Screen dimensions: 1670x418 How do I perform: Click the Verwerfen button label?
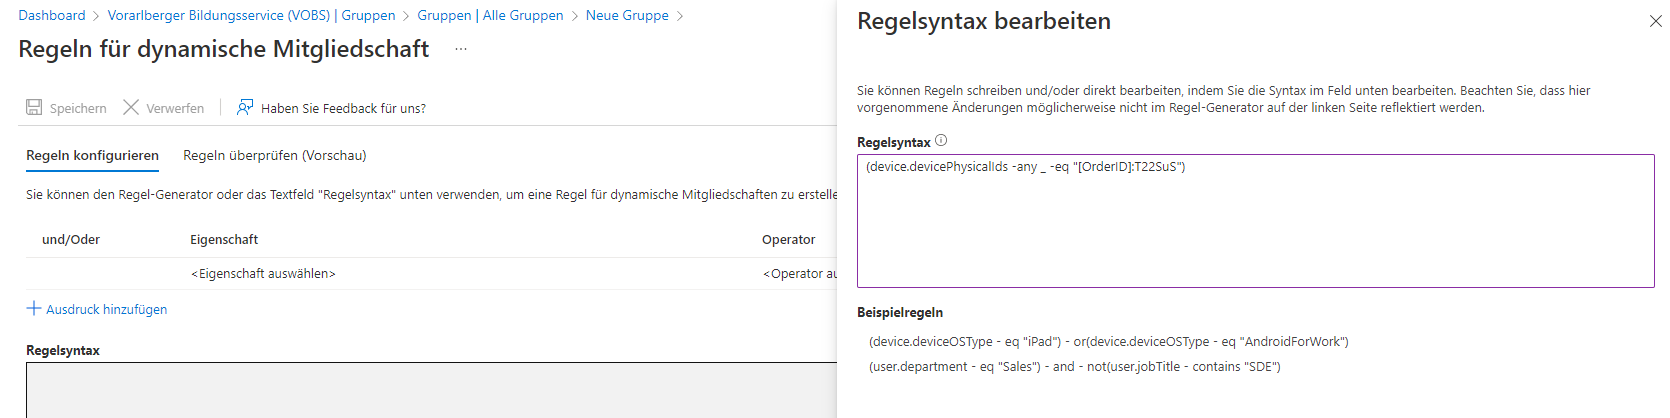[175, 108]
